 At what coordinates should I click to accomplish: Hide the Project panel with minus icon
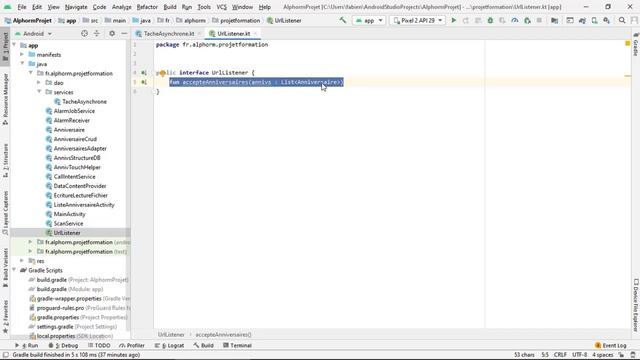click(124, 33)
